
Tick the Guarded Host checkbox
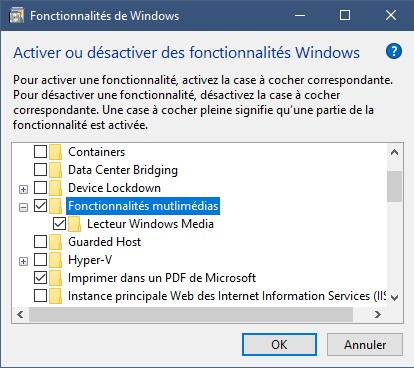tap(40, 242)
